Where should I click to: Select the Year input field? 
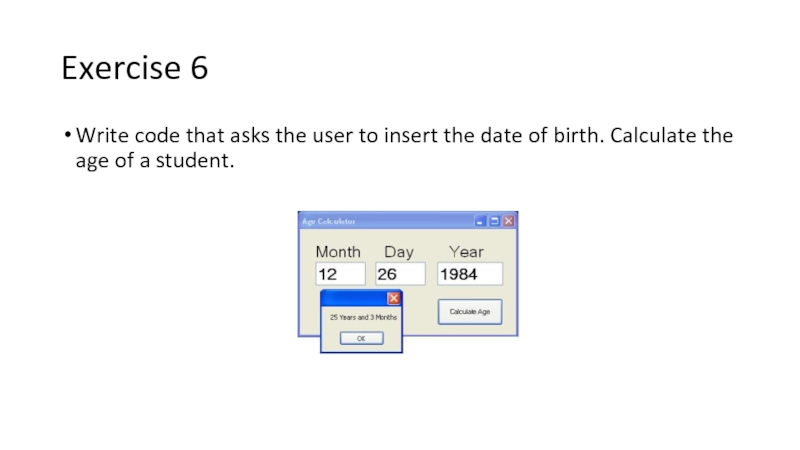(469, 274)
